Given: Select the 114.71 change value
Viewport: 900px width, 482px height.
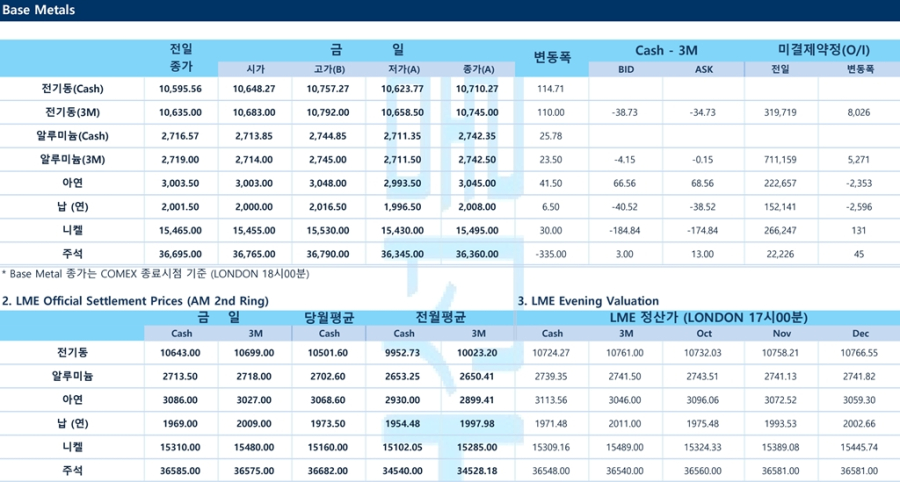Looking at the screenshot, I should click(550, 89).
